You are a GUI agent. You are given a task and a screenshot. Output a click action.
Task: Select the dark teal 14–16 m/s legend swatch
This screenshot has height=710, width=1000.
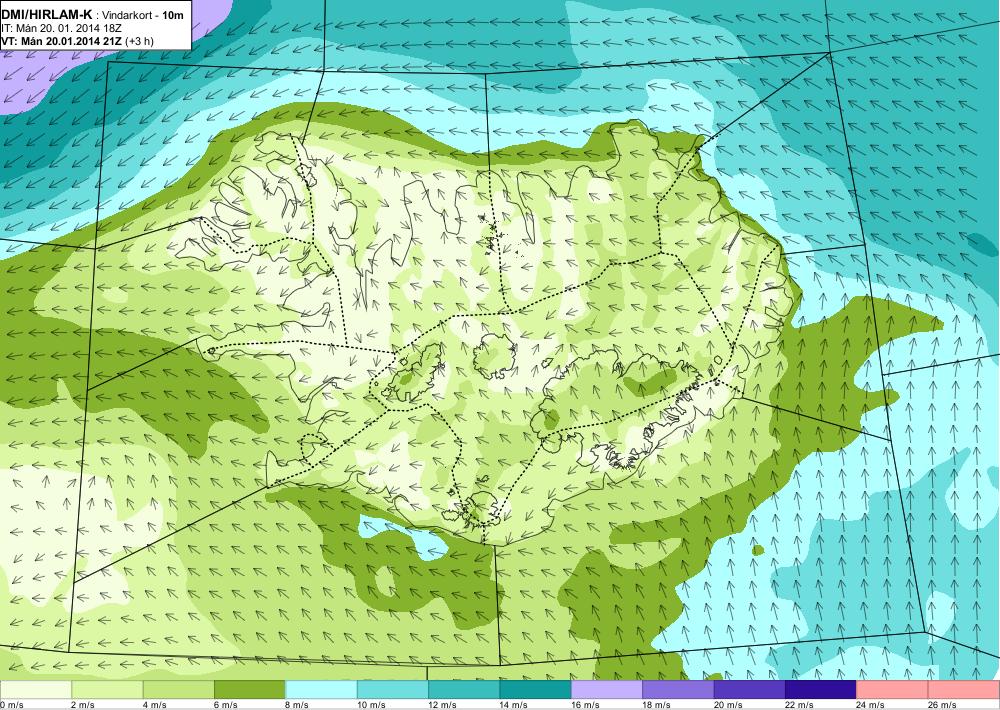click(x=536, y=690)
